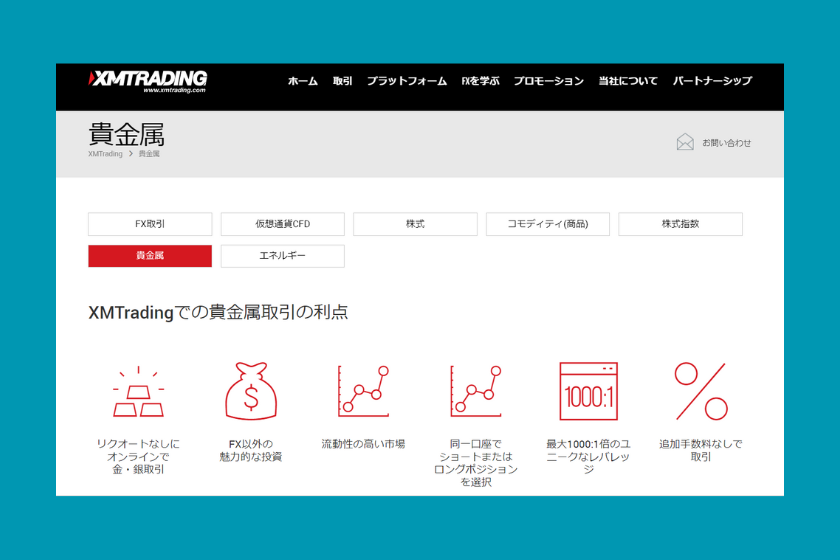Click the XMTrading breadcrumb link
The image size is (840, 560).
click(x=105, y=154)
